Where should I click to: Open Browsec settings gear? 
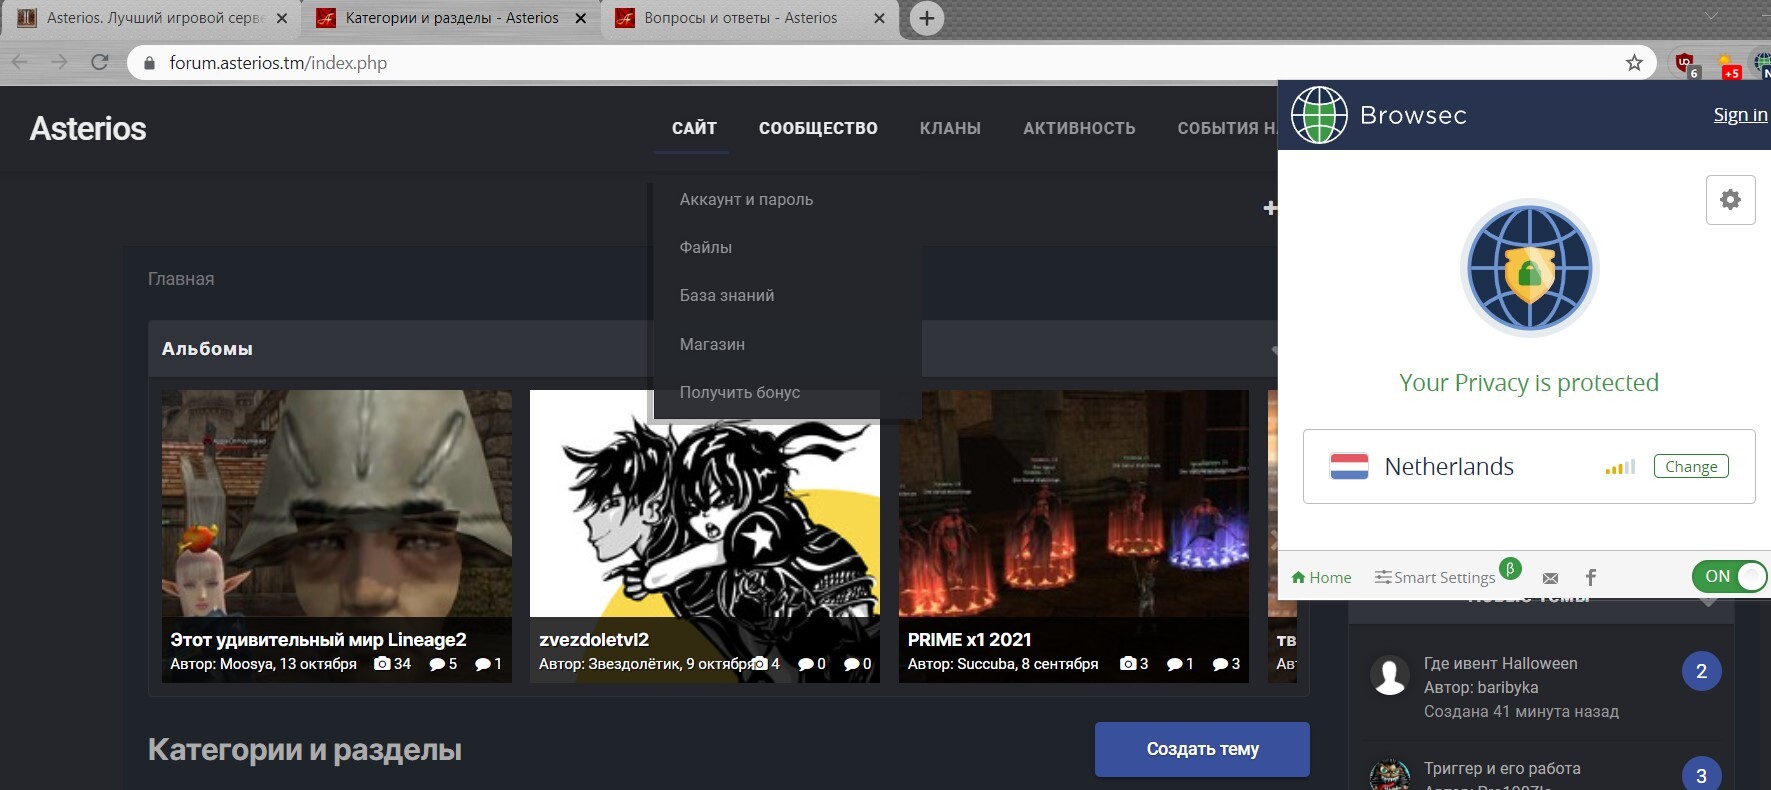click(1730, 199)
